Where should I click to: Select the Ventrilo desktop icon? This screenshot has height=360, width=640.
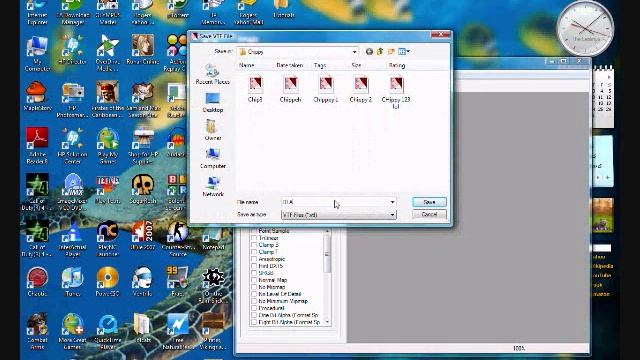click(x=142, y=282)
